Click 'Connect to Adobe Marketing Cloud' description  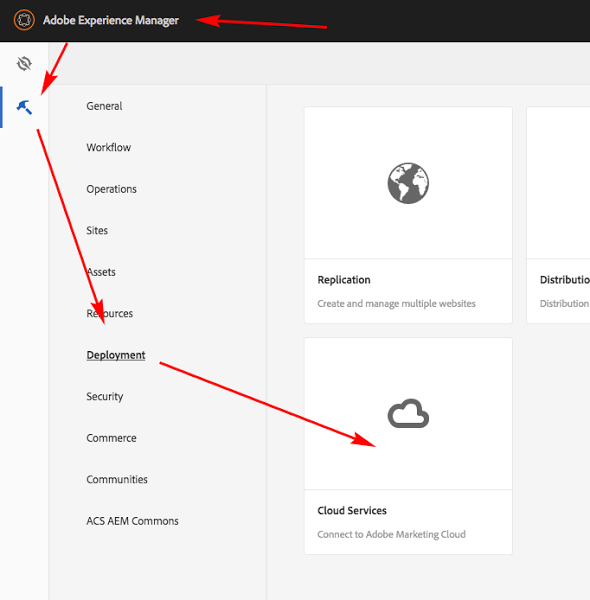tap(391, 534)
